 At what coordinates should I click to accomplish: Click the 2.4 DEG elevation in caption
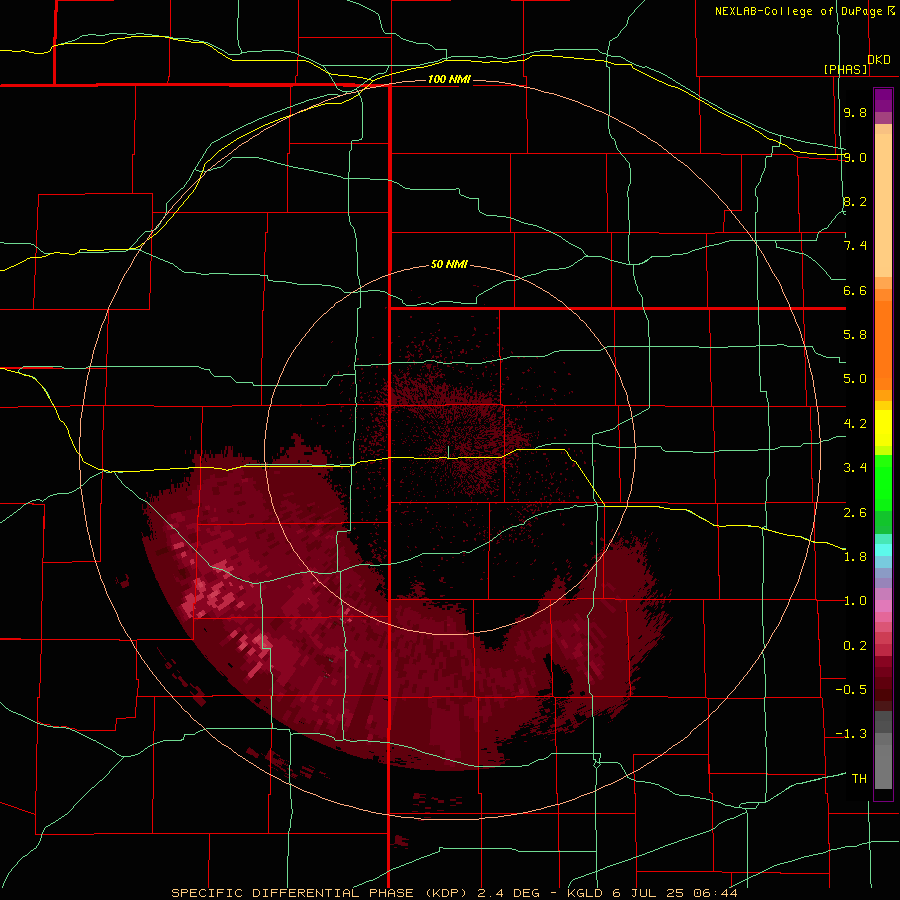[507, 893]
